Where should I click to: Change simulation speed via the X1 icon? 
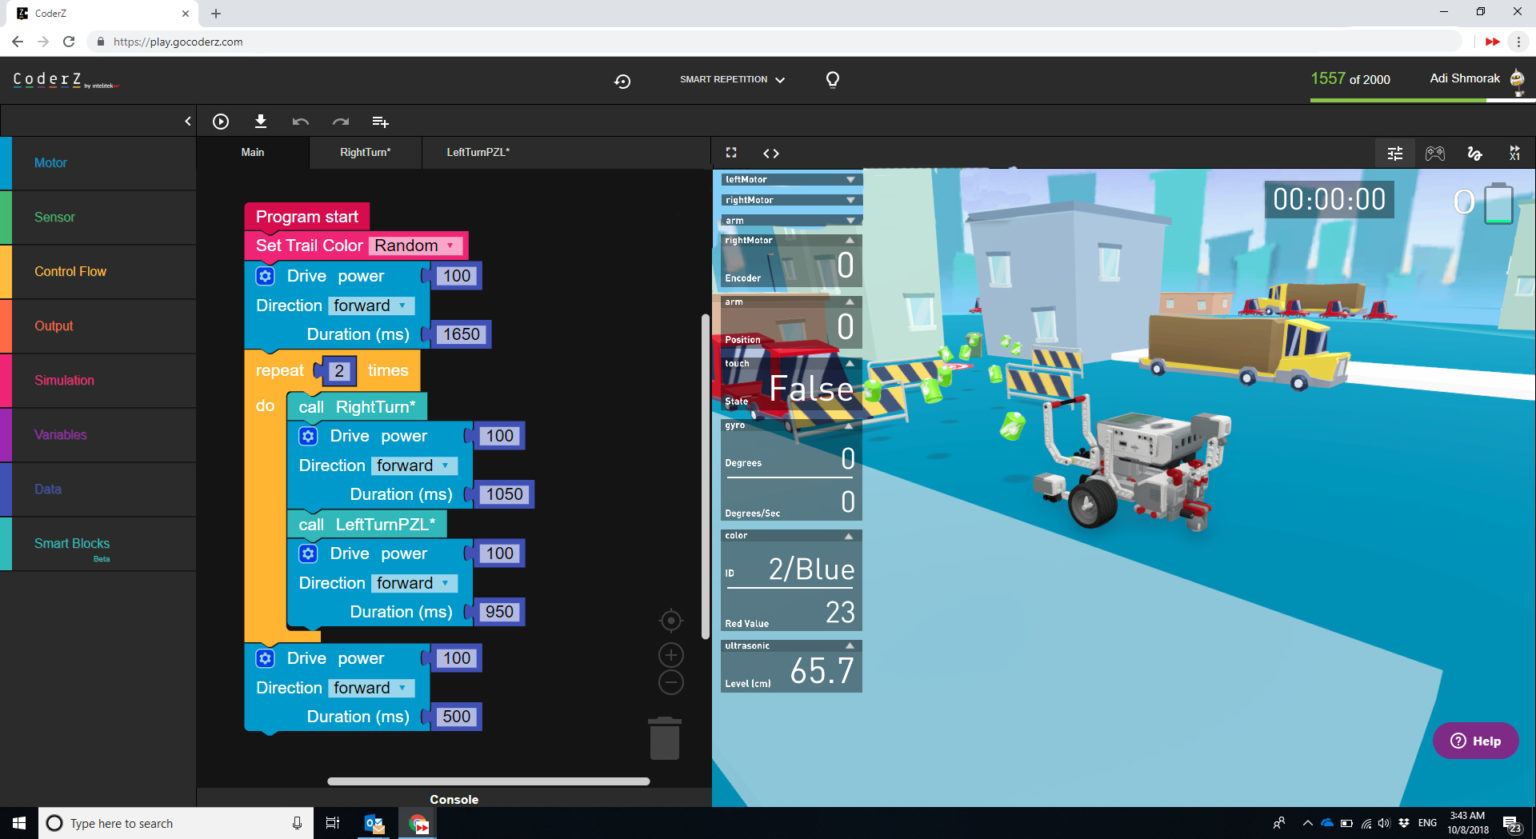[1514, 152]
